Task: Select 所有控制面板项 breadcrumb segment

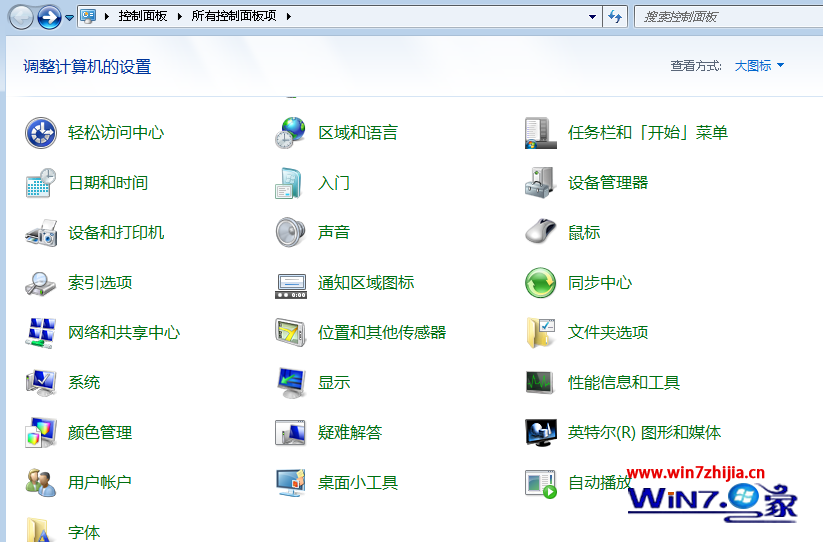Action: (x=234, y=17)
